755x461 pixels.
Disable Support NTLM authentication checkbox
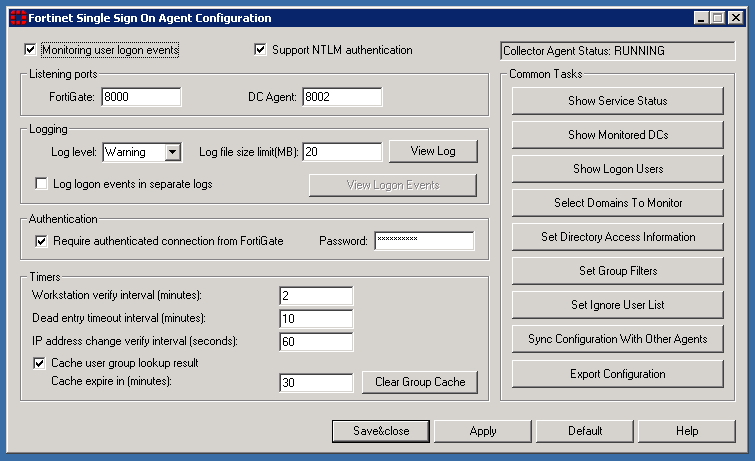coord(260,50)
